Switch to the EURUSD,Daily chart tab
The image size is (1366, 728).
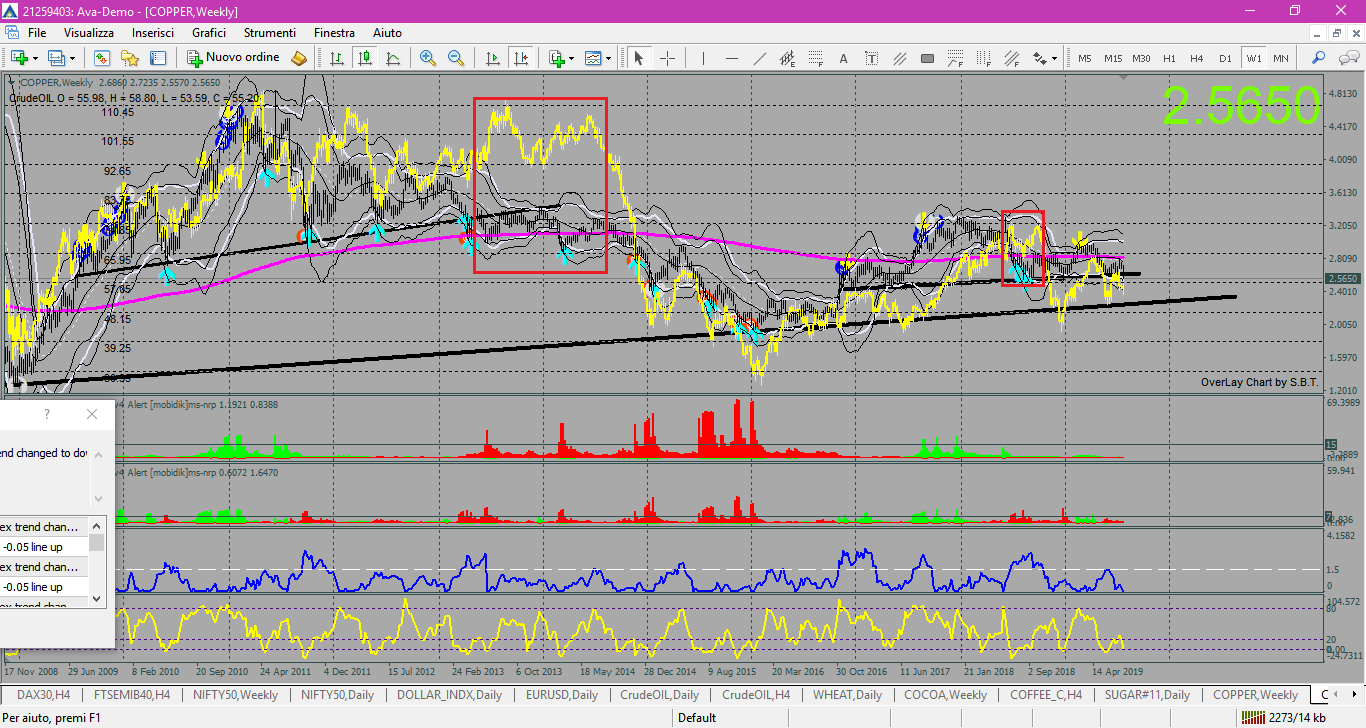click(x=561, y=694)
